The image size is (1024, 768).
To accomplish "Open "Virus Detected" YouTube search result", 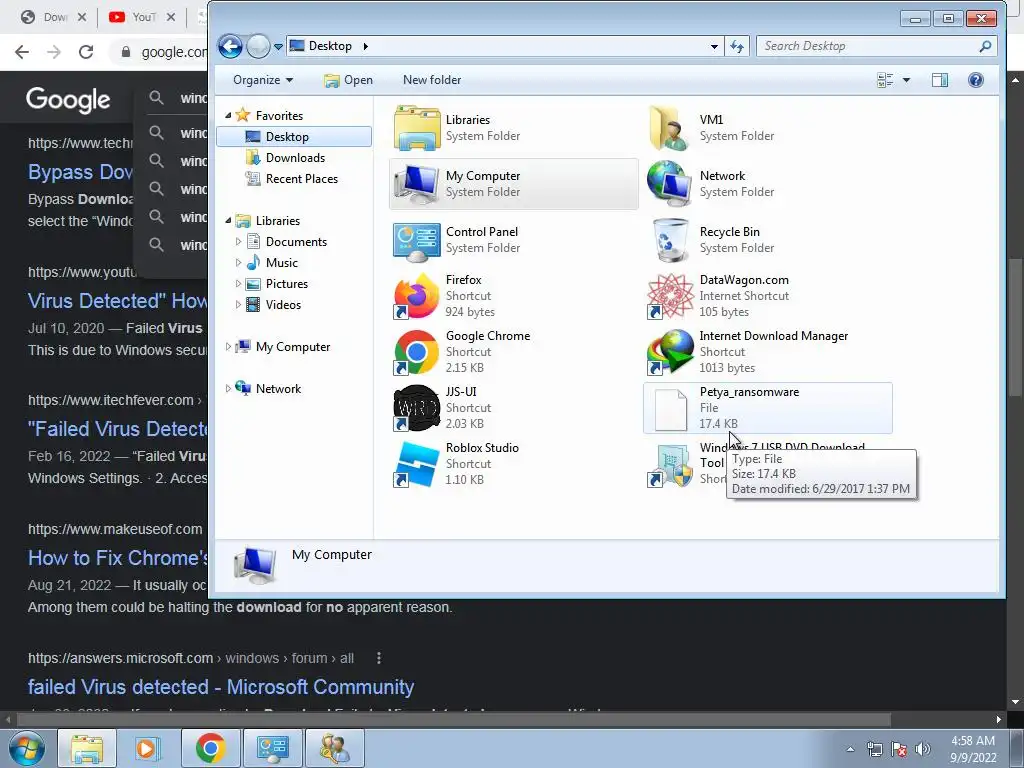I will [118, 300].
